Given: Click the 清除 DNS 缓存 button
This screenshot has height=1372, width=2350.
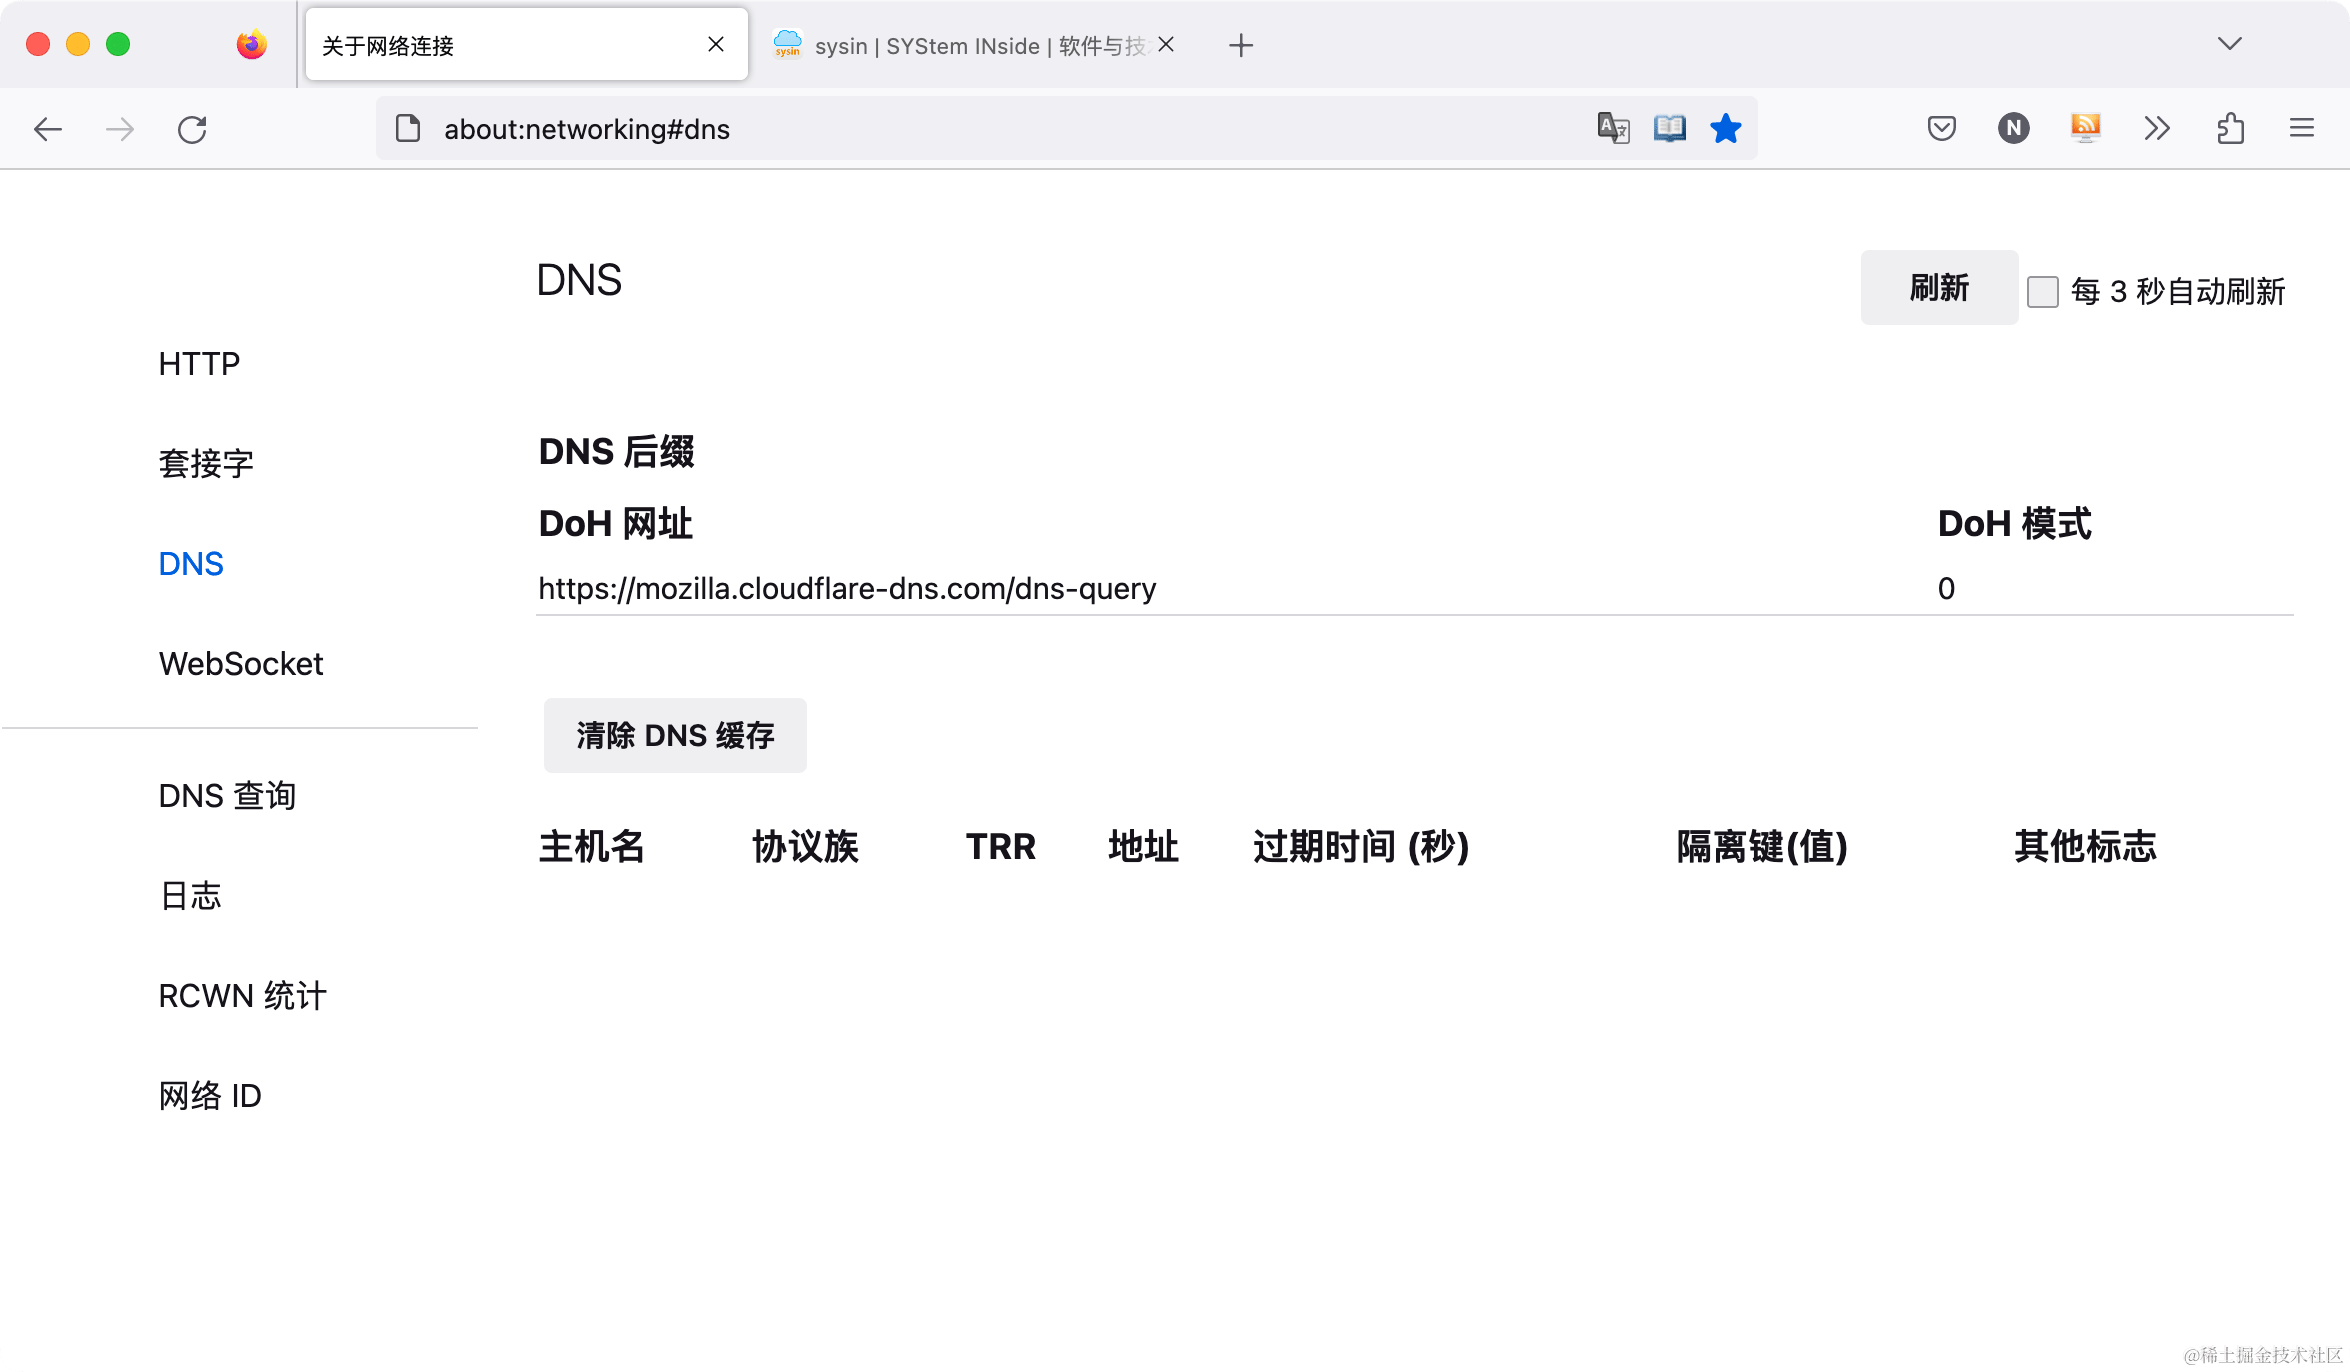Looking at the screenshot, I should [674, 735].
